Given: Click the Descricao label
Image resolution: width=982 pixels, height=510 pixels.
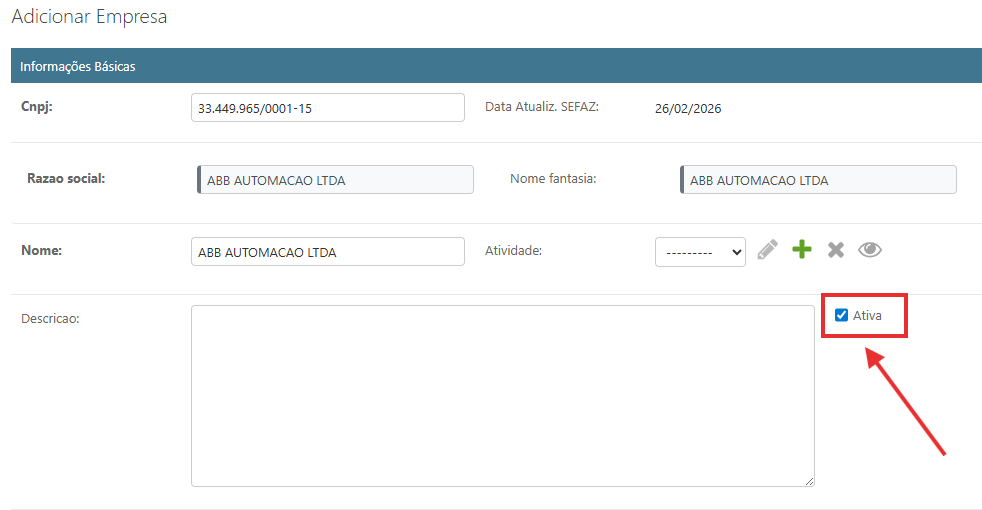Looking at the screenshot, I should (50, 319).
